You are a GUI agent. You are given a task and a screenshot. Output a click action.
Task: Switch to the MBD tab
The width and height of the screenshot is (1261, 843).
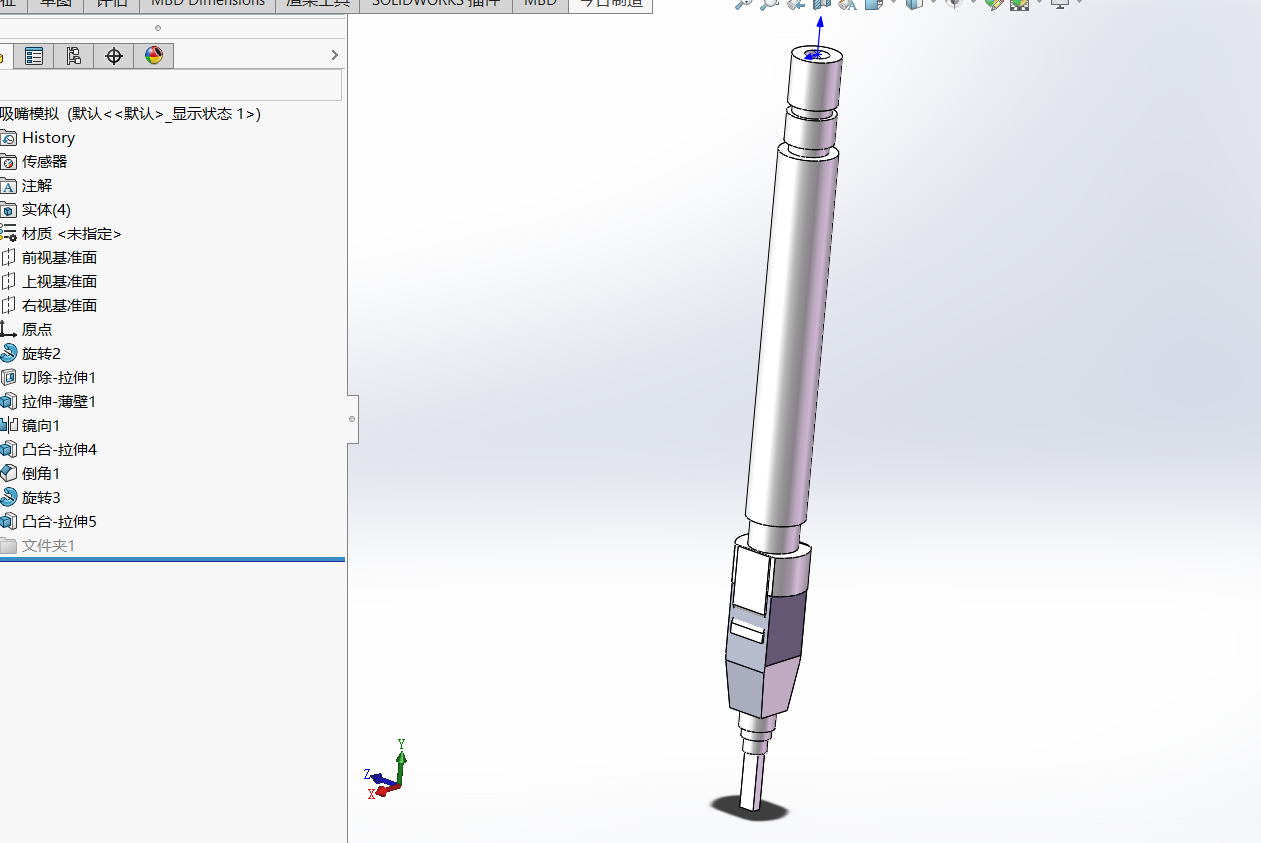pyautogui.click(x=540, y=4)
